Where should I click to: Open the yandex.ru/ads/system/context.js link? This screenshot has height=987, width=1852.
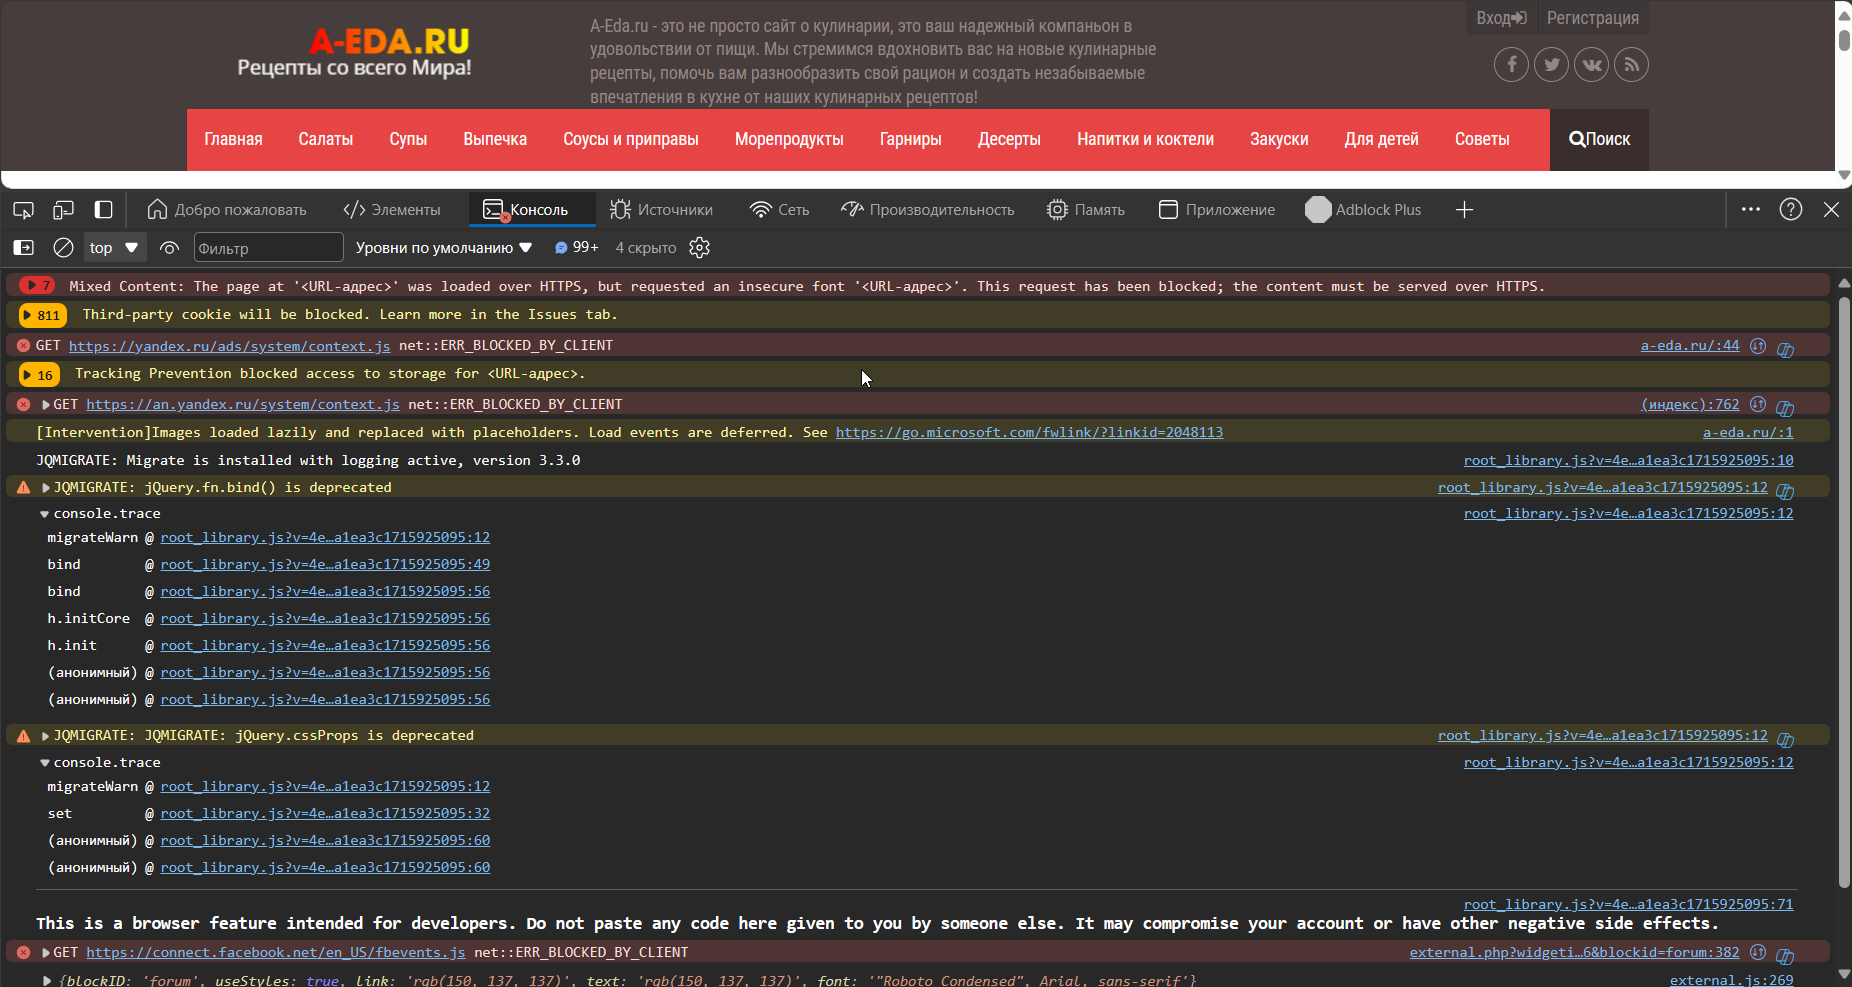[229, 346]
